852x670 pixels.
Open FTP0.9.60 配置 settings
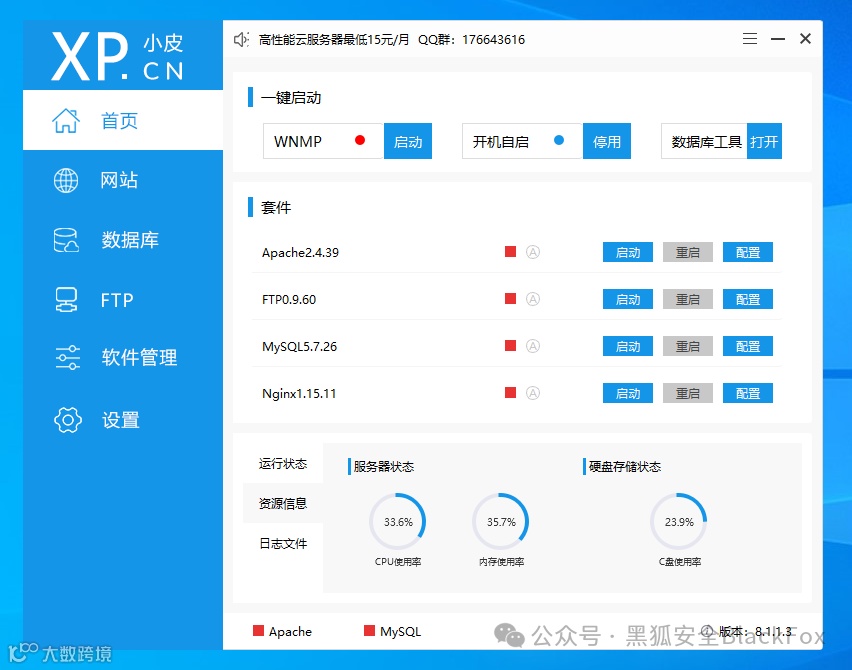pos(748,299)
